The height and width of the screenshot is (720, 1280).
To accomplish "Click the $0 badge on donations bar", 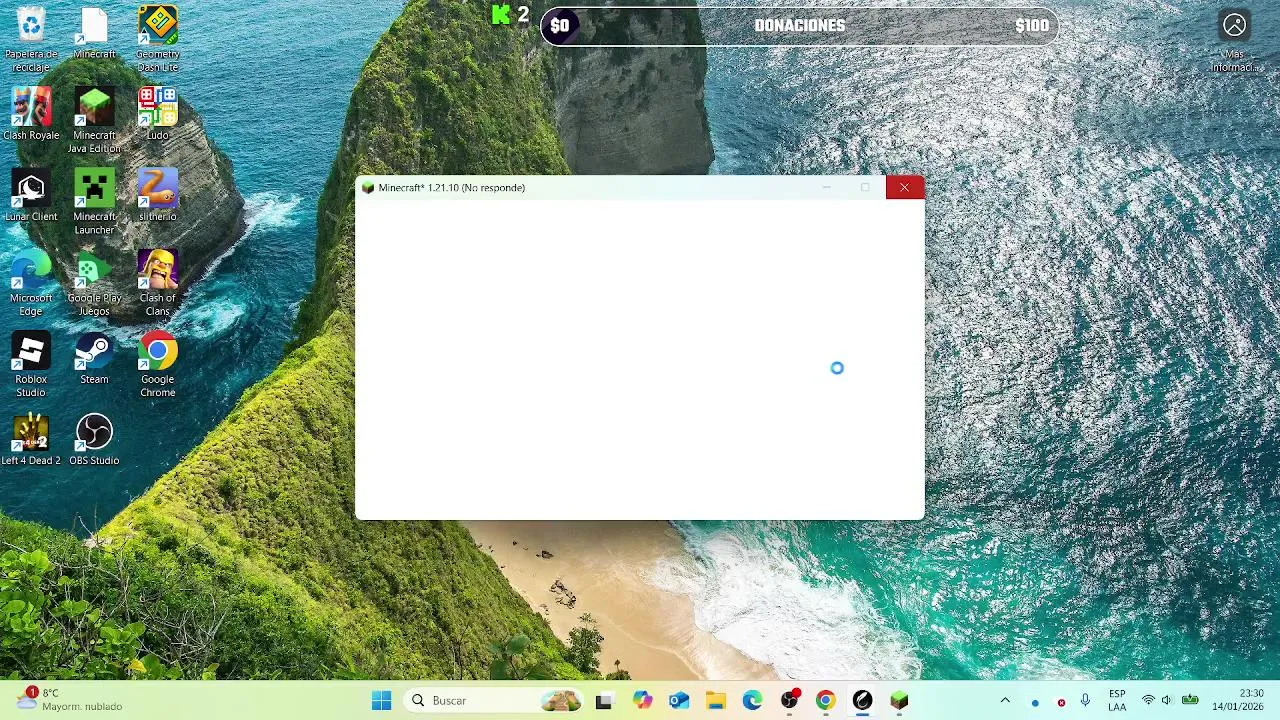I will [x=560, y=26].
